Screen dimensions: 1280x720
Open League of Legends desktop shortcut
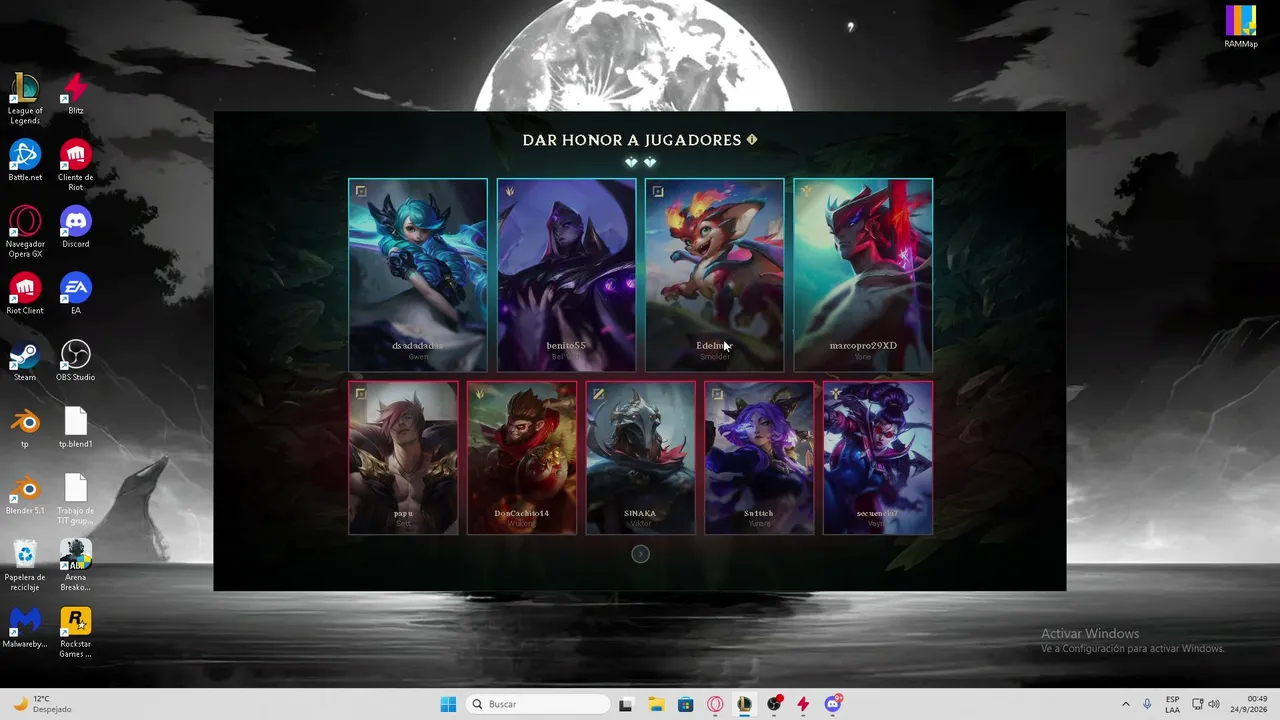point(25,99)
